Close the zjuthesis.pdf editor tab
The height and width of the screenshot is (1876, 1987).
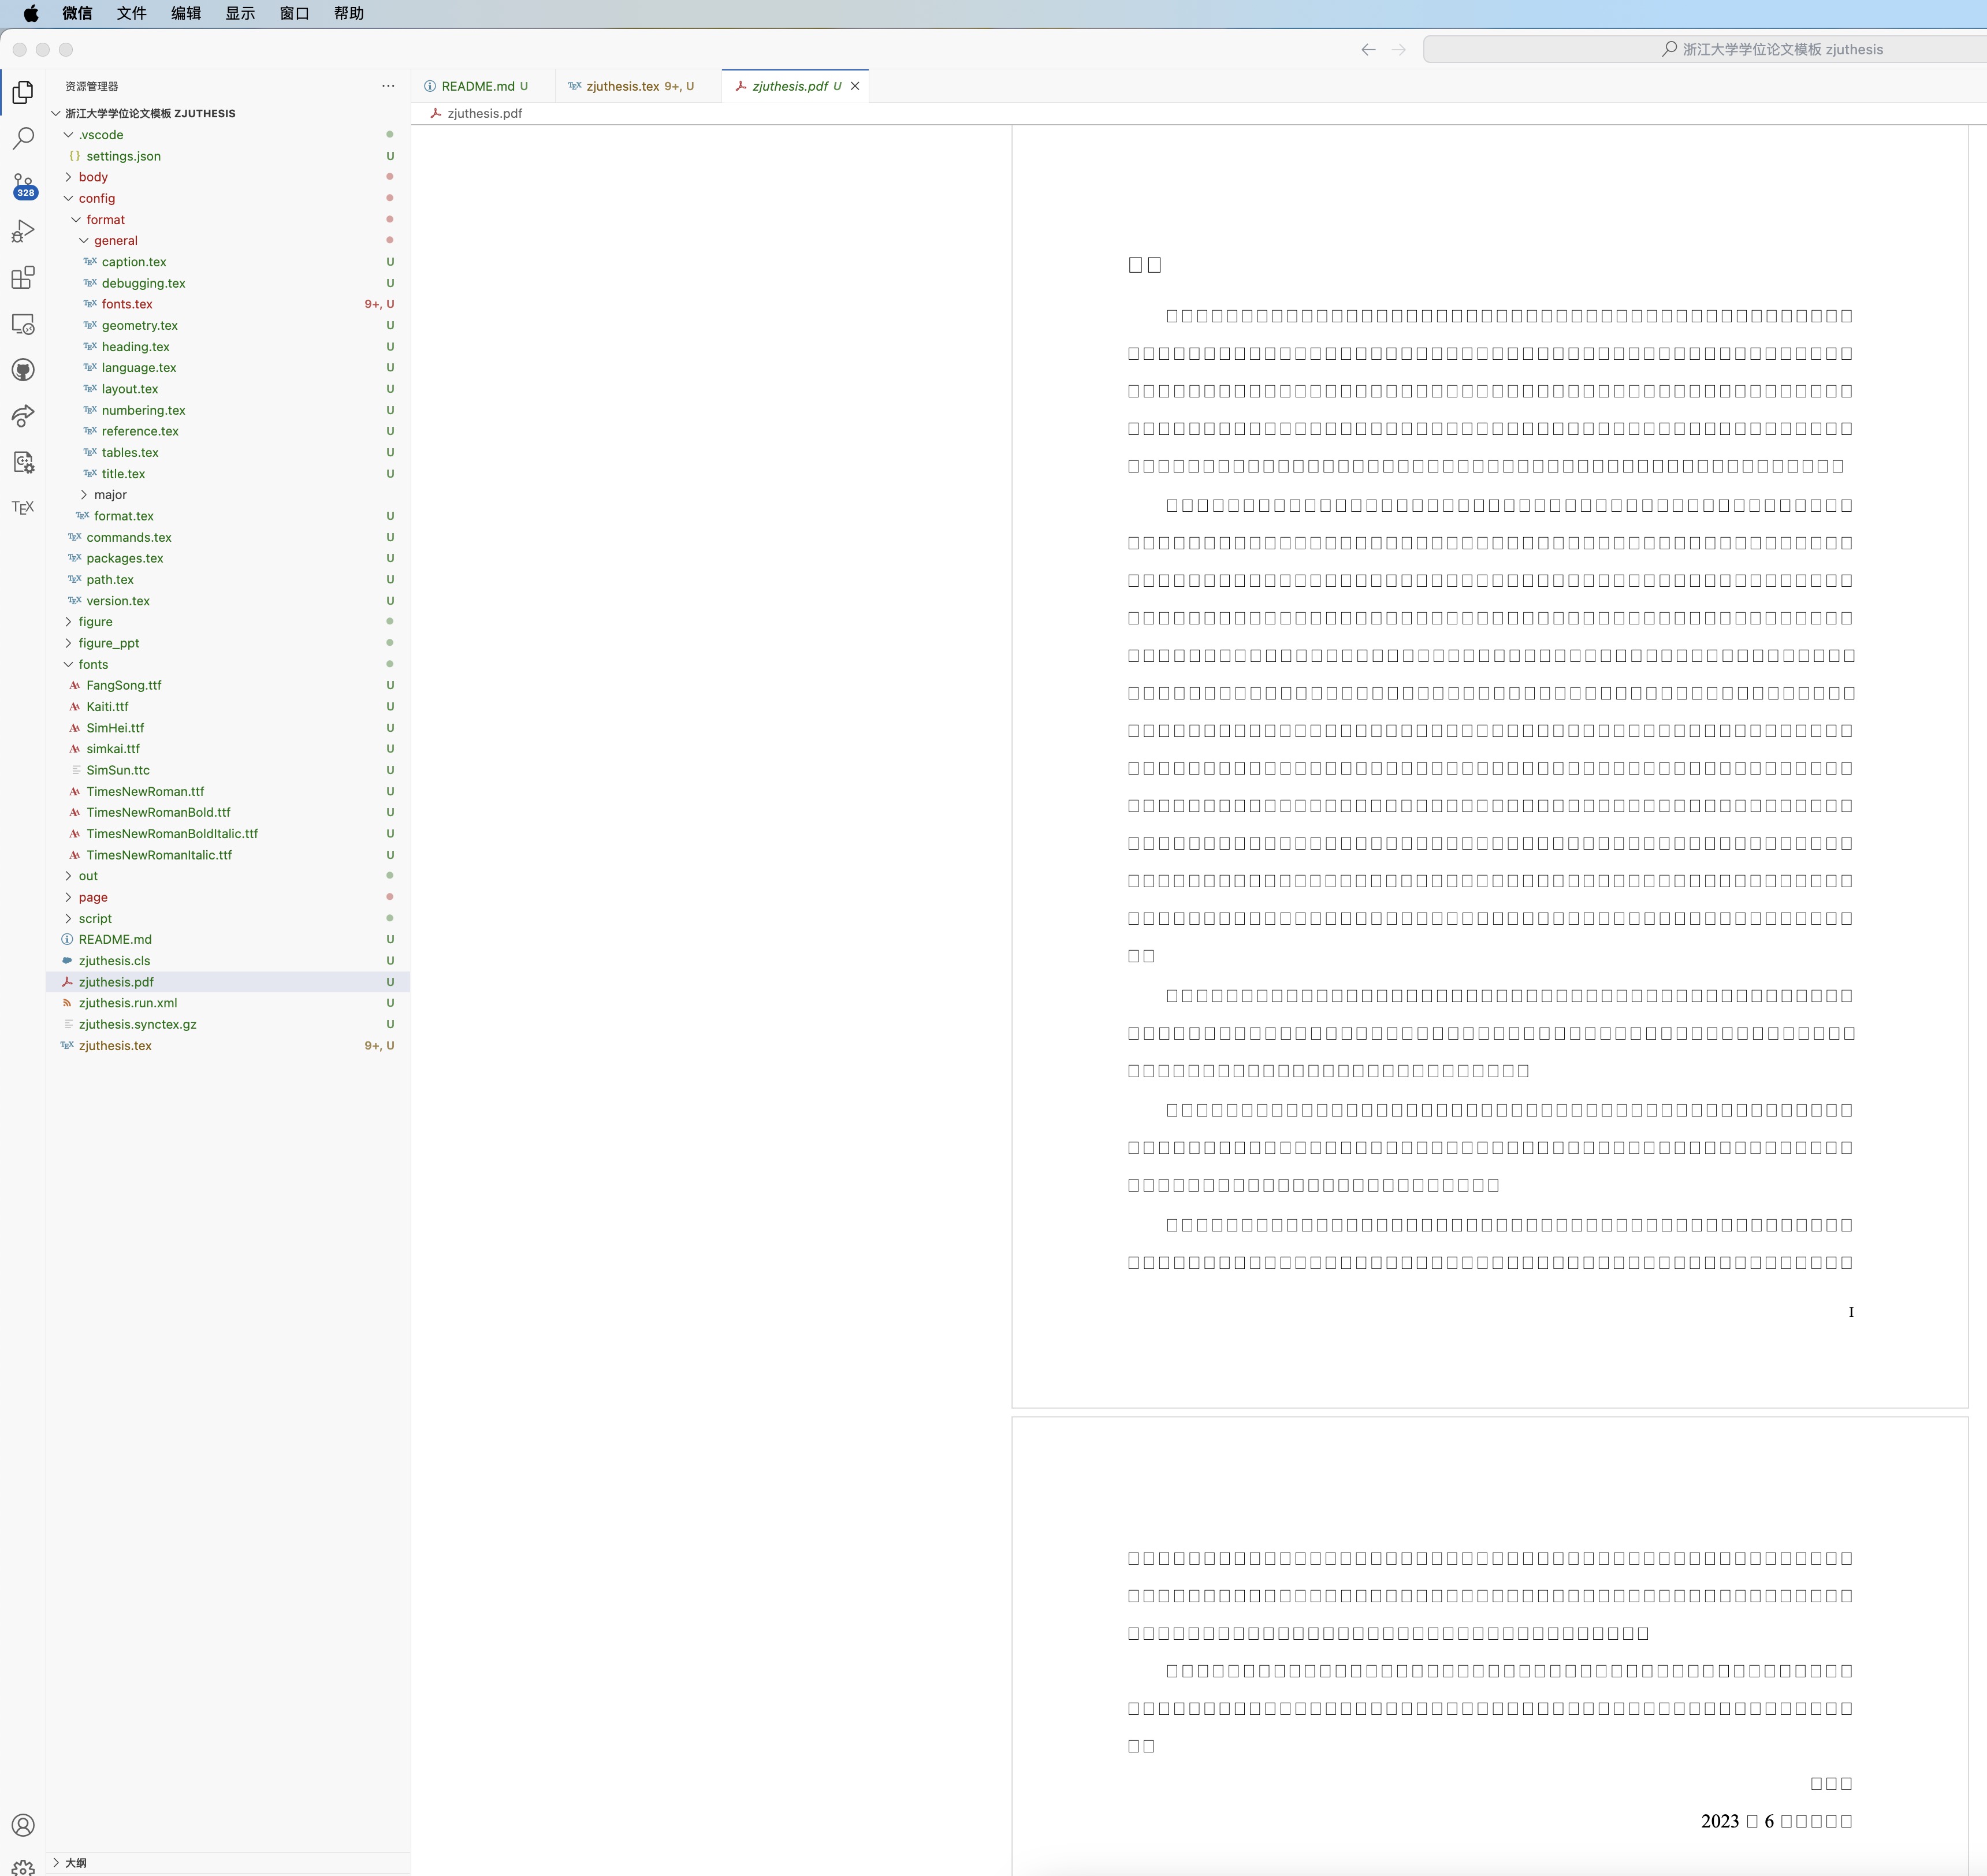pos(855,86)
